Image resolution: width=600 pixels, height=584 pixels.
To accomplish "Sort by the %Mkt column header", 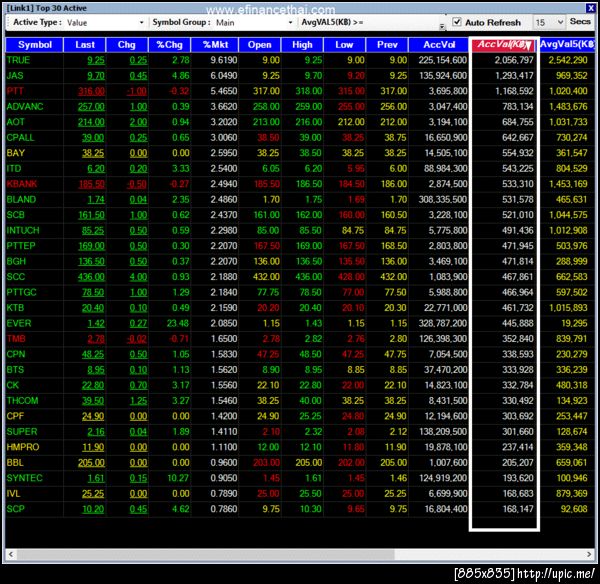I will 215,45.
